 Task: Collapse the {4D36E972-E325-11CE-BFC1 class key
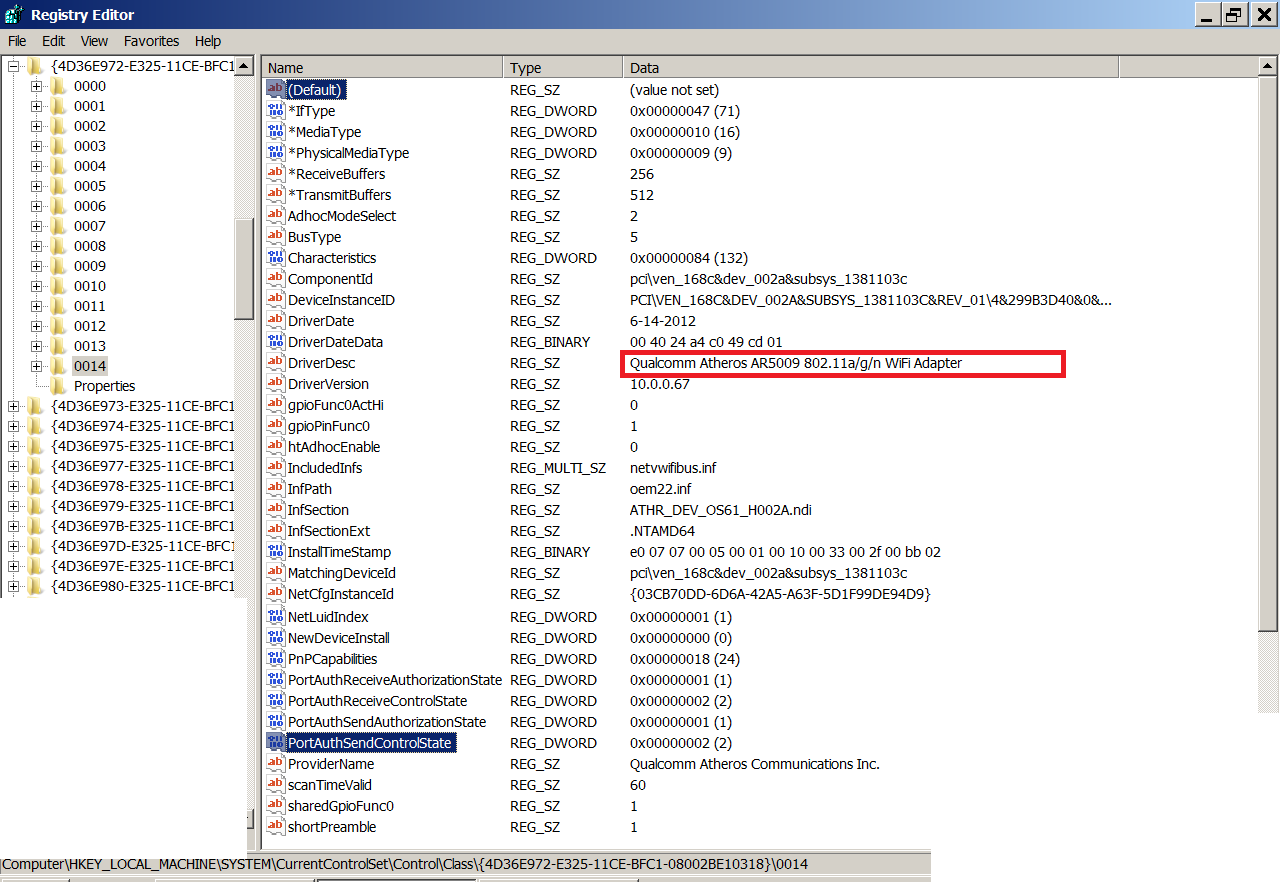[x=13, y=66]
